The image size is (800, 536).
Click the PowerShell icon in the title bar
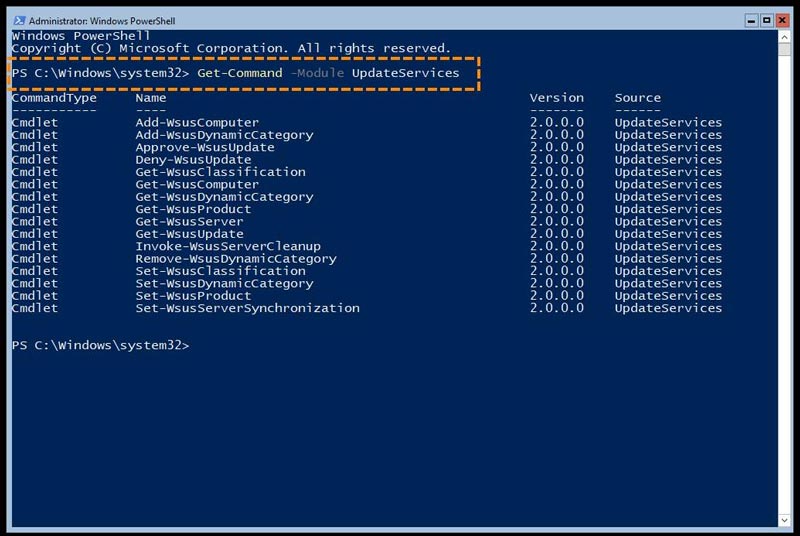tap(19, 20)
